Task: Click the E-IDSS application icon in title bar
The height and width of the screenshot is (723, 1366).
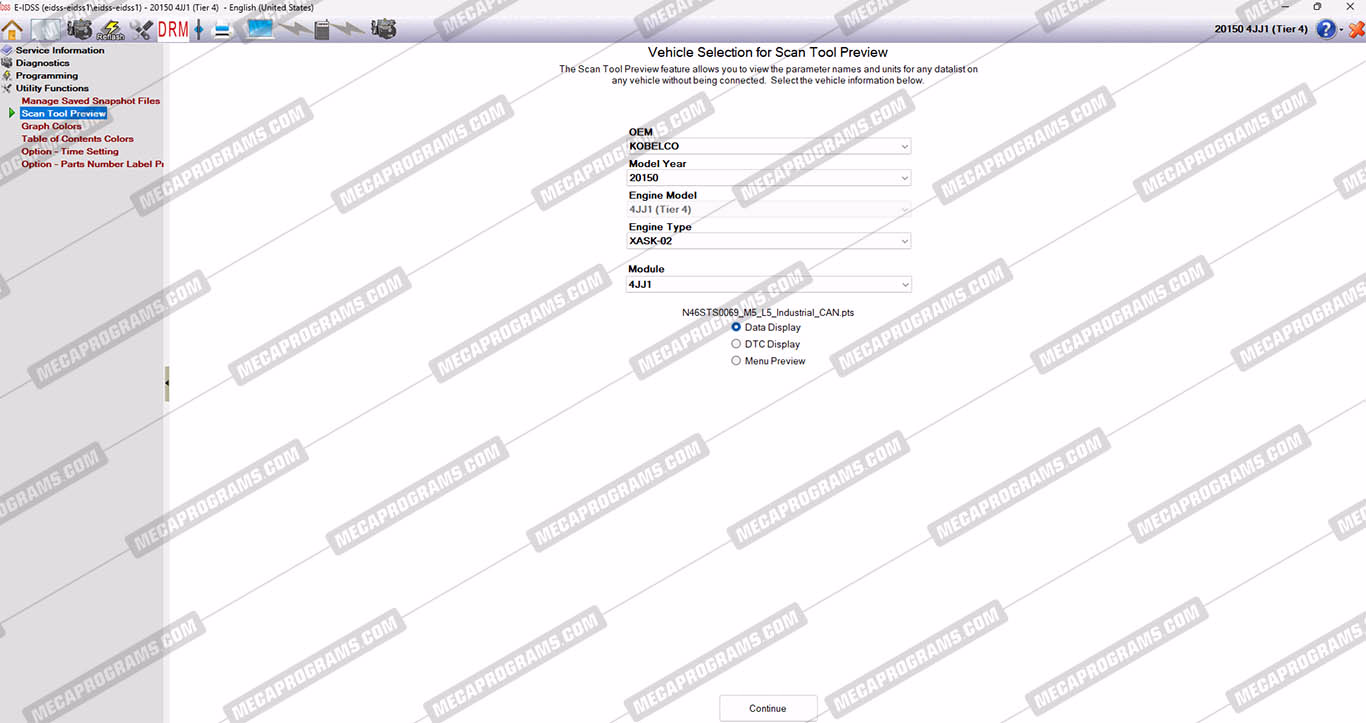Action: pos(6,7)
